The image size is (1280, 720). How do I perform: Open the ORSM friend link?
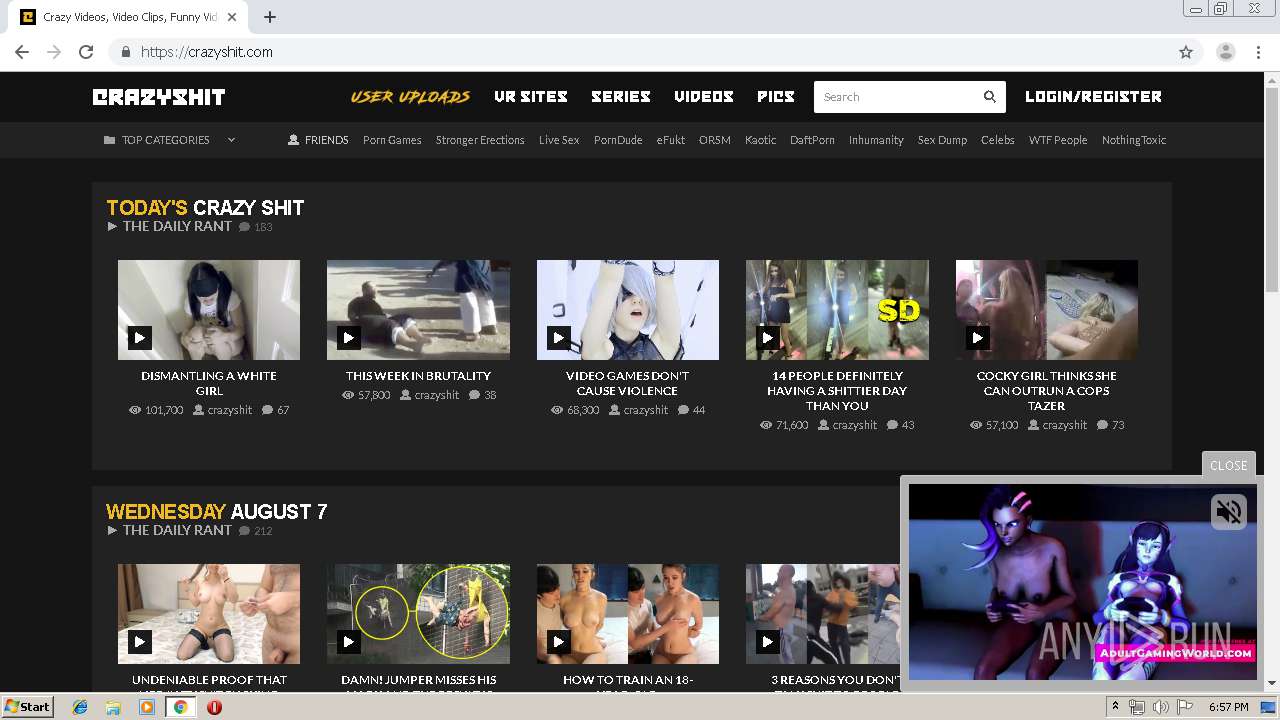pos(715,140)
